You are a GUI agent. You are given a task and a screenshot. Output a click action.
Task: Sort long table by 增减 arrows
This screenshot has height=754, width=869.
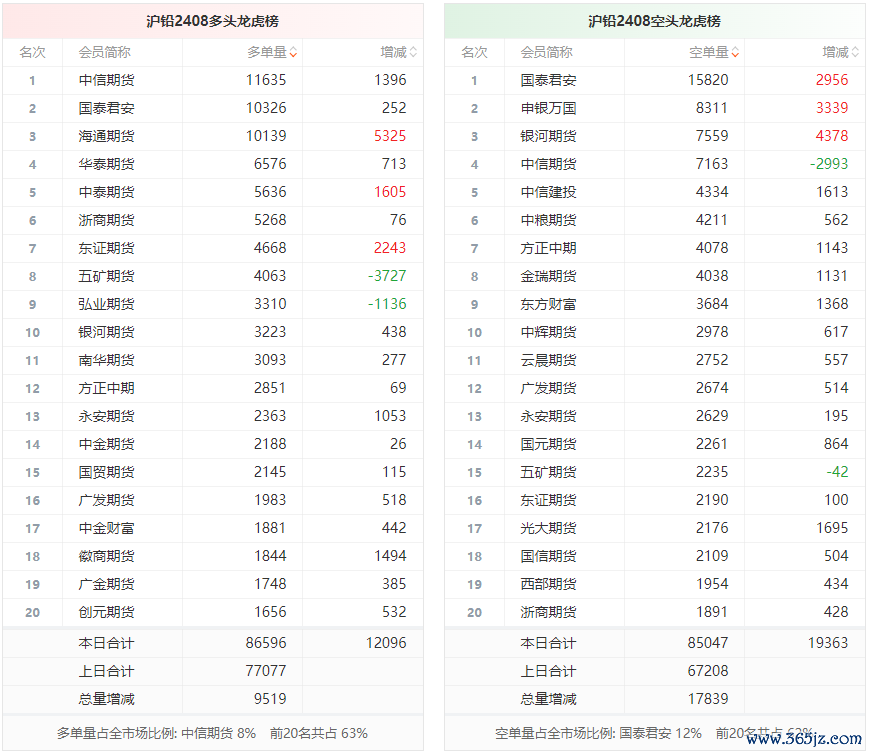tap(413, 53)
